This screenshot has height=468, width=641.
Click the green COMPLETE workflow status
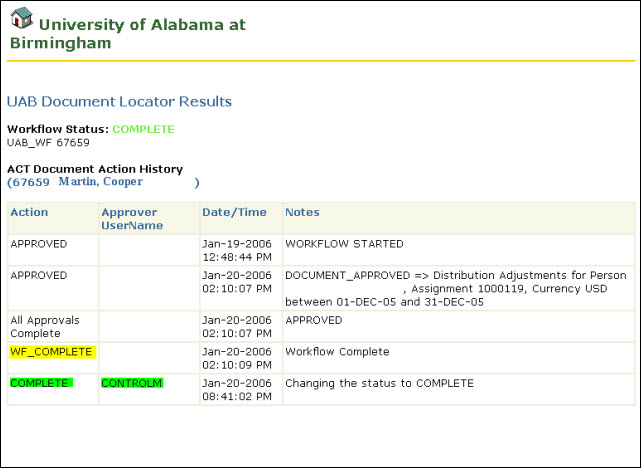(x=143, y=129)
